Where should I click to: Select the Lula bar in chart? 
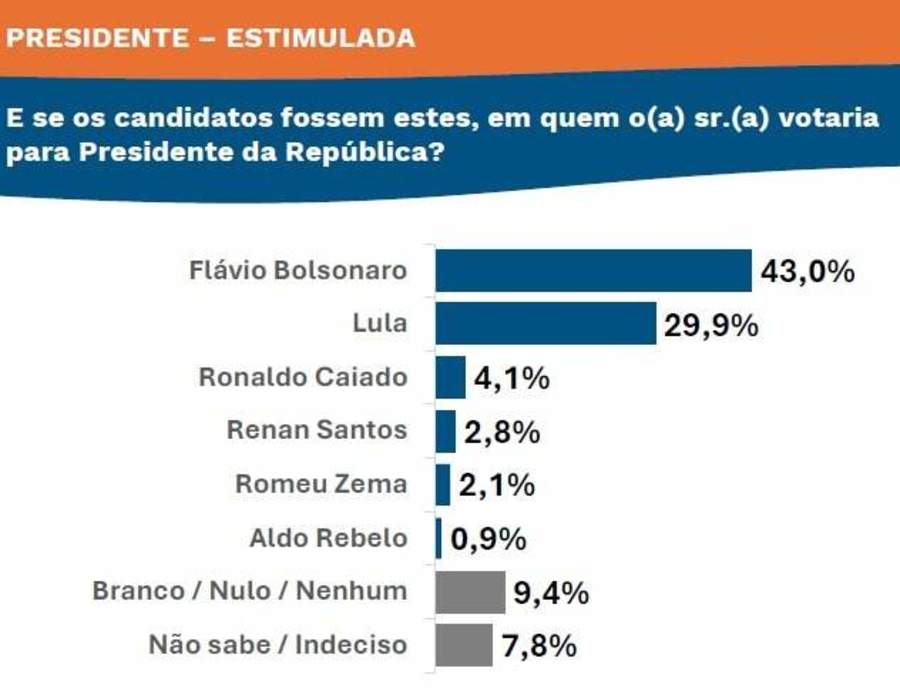(x=546, y=324)
